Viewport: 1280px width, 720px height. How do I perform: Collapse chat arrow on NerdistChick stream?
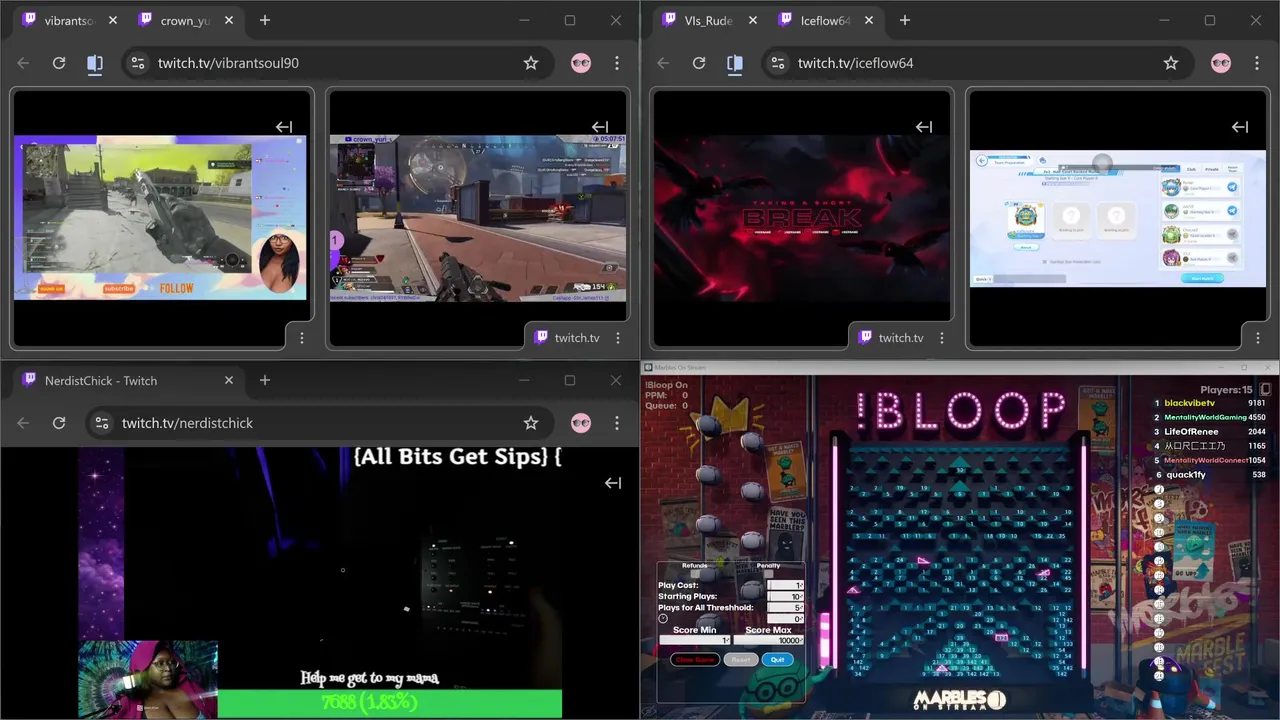(x=613, y=483)
